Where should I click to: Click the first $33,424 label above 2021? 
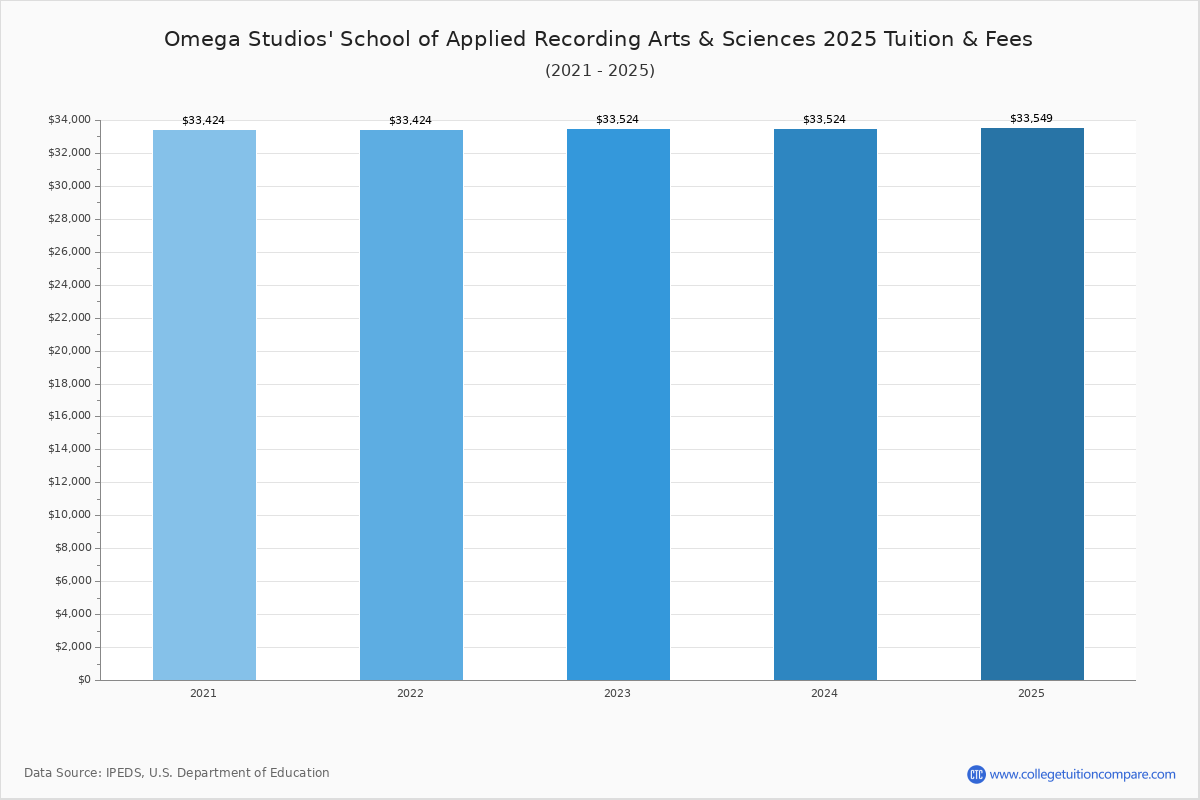pos(203,120)
